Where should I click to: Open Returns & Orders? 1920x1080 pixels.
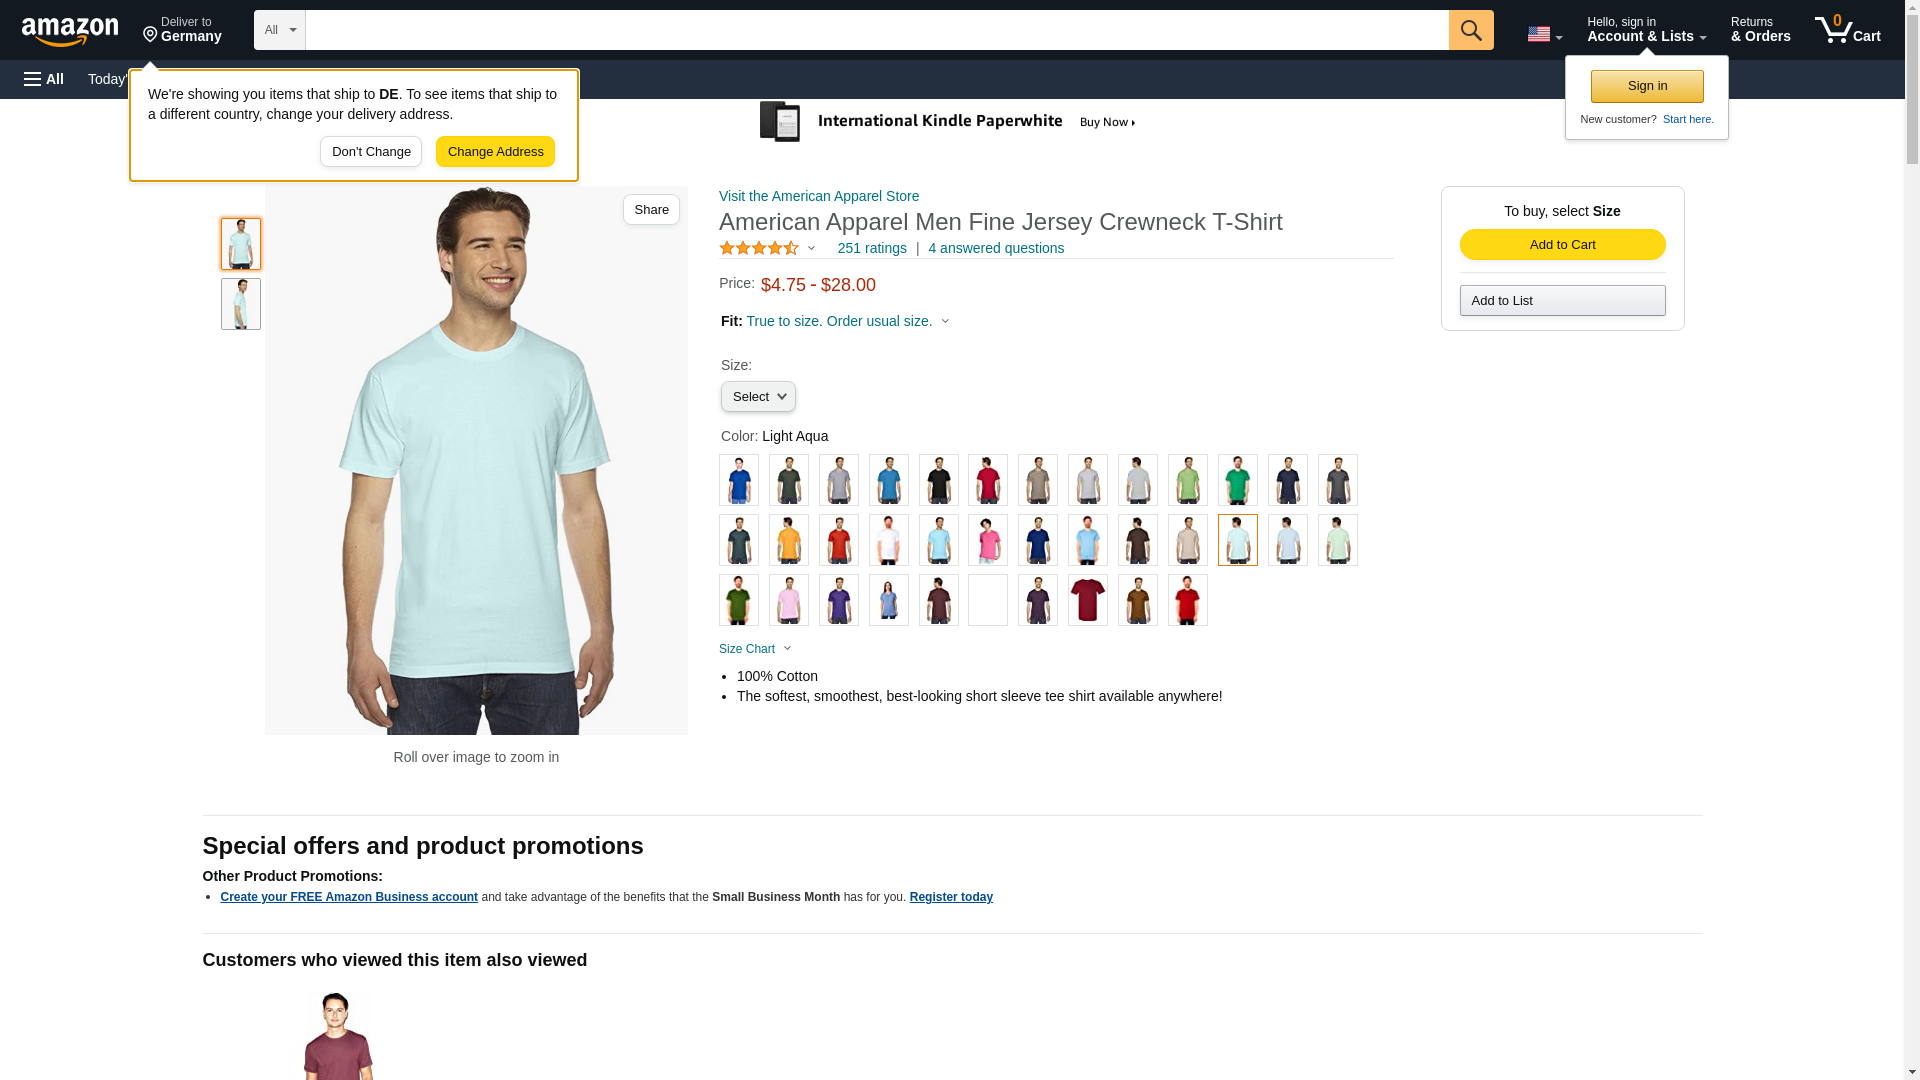[1760, 30]
